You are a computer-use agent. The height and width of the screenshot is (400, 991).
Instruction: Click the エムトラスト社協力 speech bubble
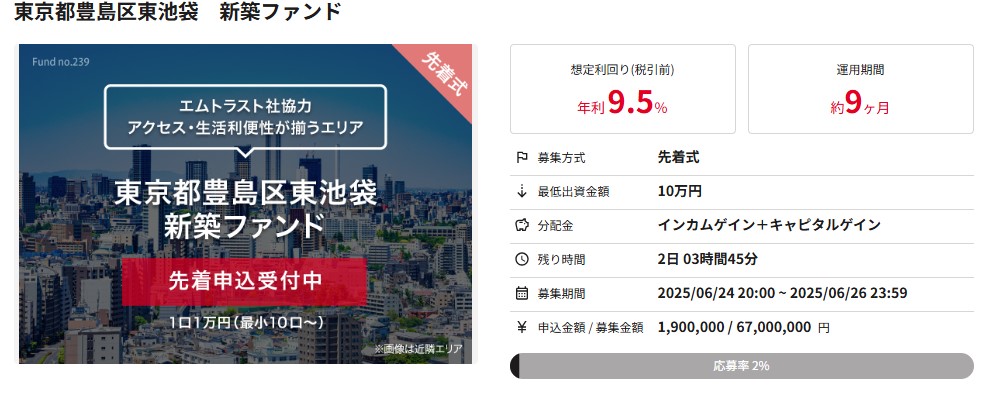pos(244,116)
